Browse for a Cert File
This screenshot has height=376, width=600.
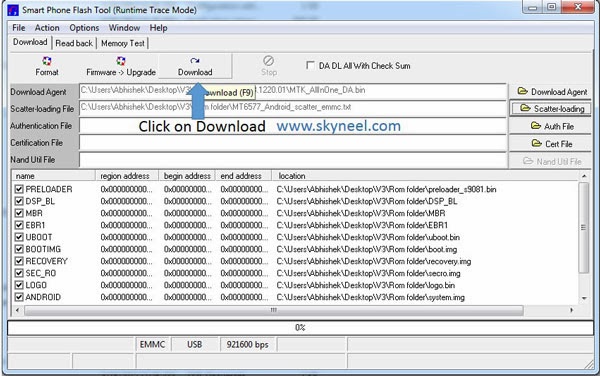550,144
